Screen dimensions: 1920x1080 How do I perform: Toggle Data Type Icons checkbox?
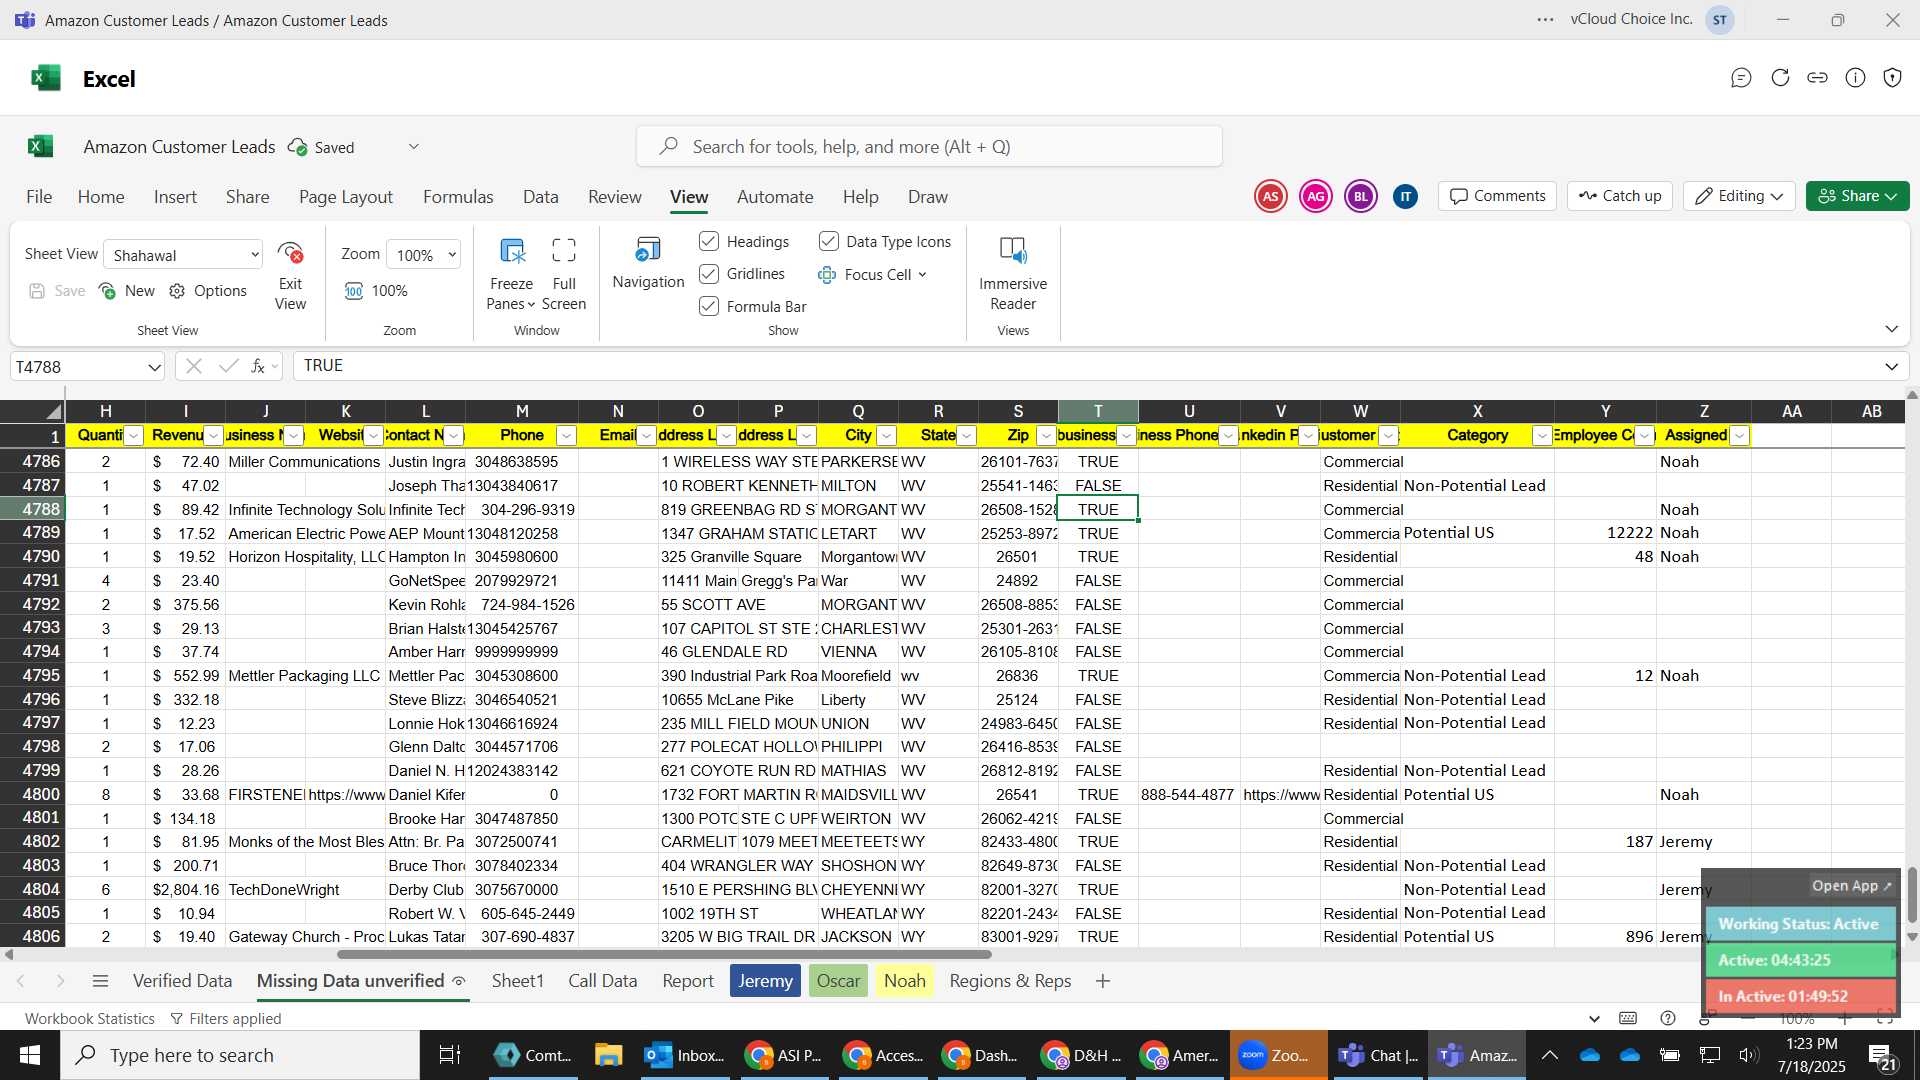coord(829,241)
